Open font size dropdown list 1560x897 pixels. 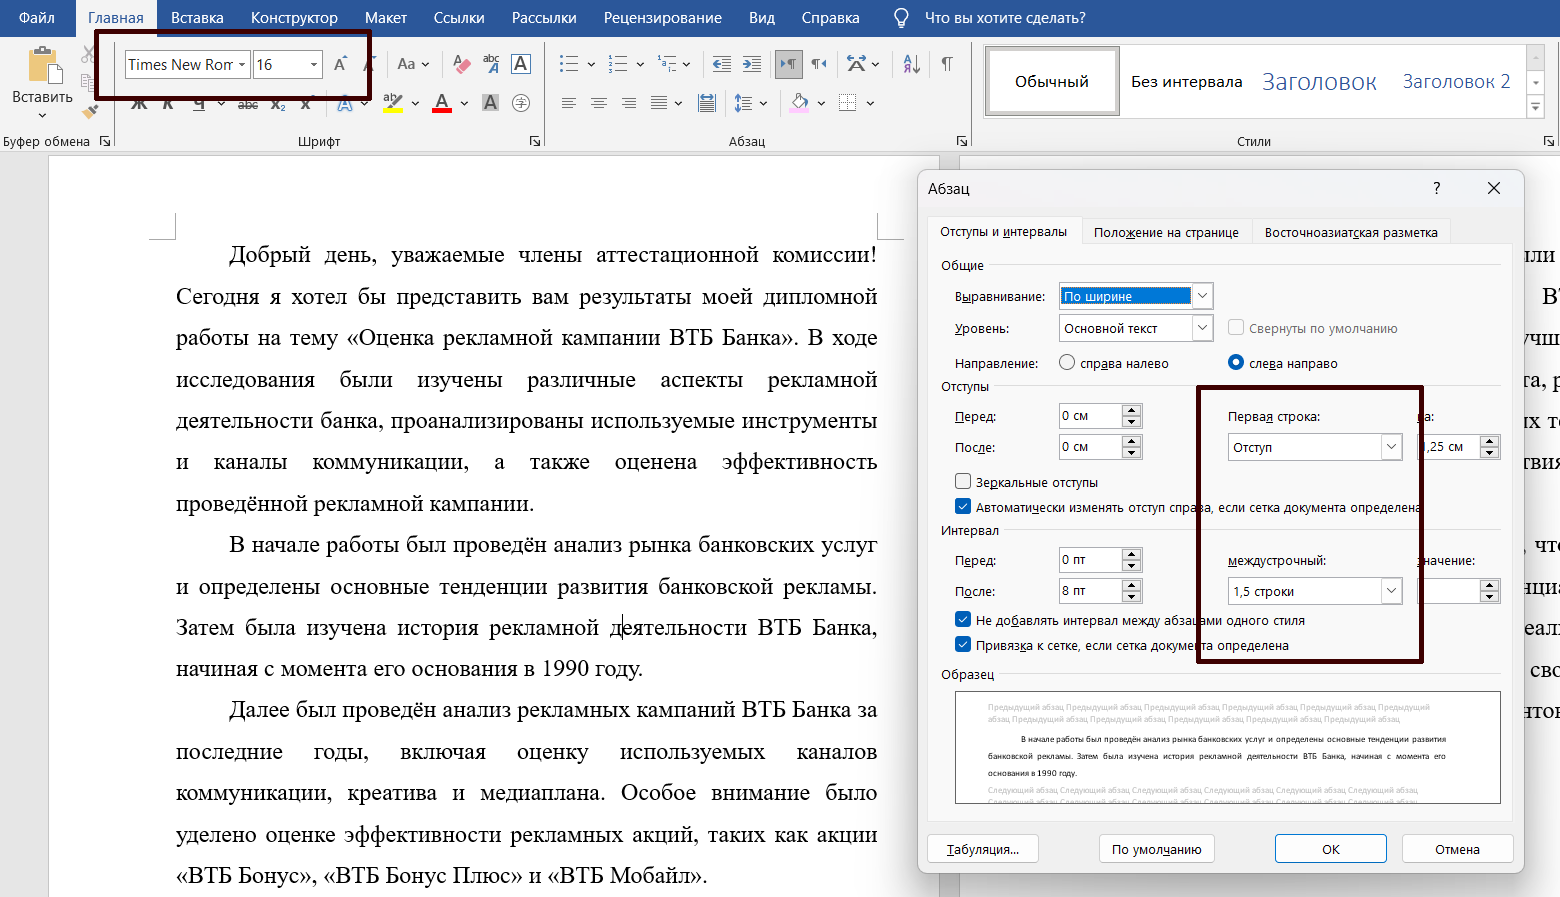314,64
